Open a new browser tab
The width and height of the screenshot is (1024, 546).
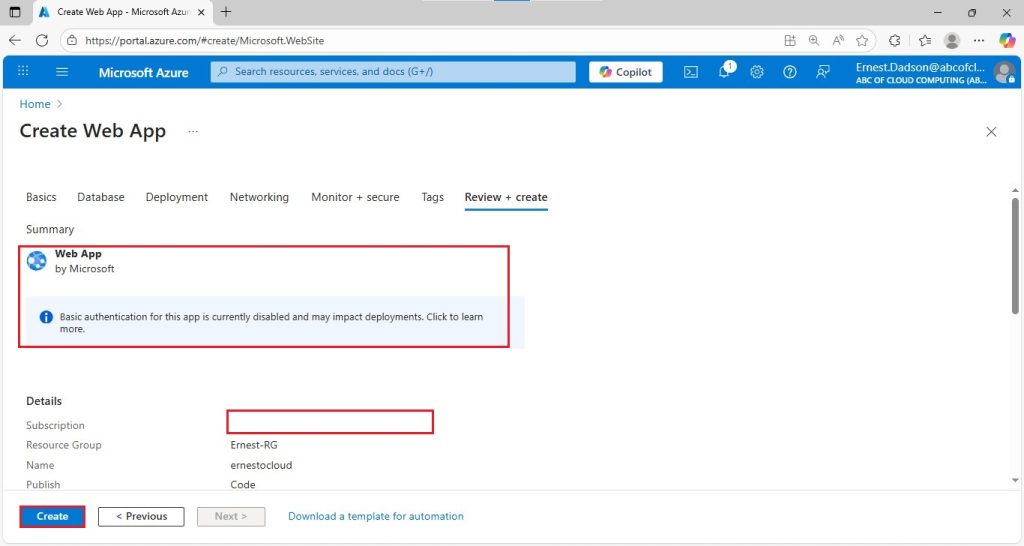pyautogui.click(x=226, y=12)
